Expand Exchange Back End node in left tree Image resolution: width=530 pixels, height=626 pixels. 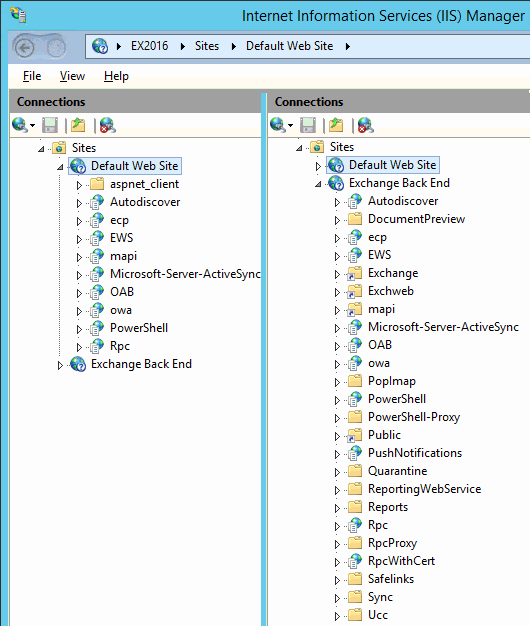(x=60, y=365)
